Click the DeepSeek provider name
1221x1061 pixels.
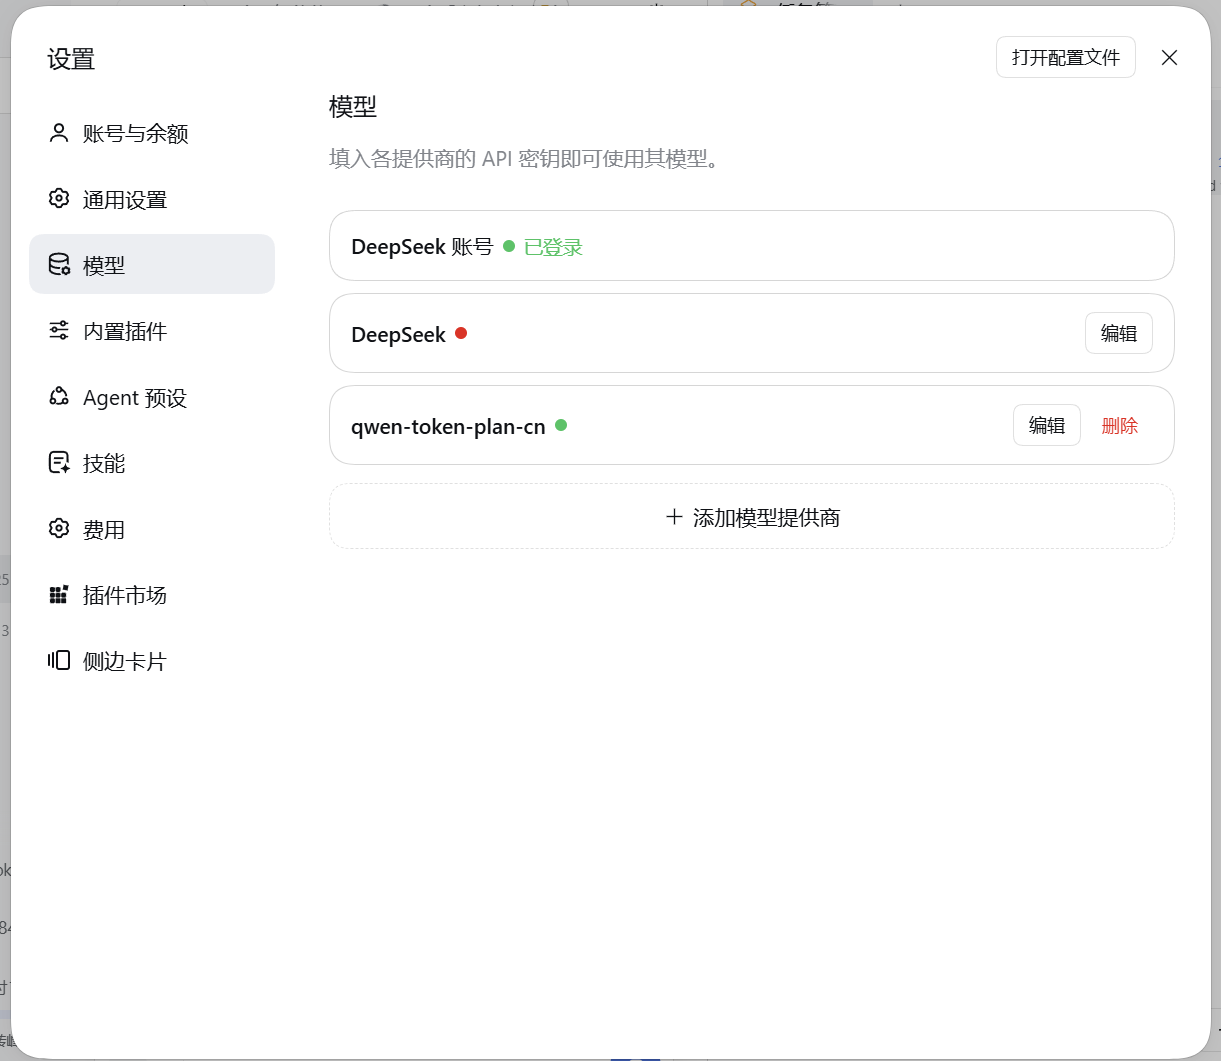(x=398, y=335)
